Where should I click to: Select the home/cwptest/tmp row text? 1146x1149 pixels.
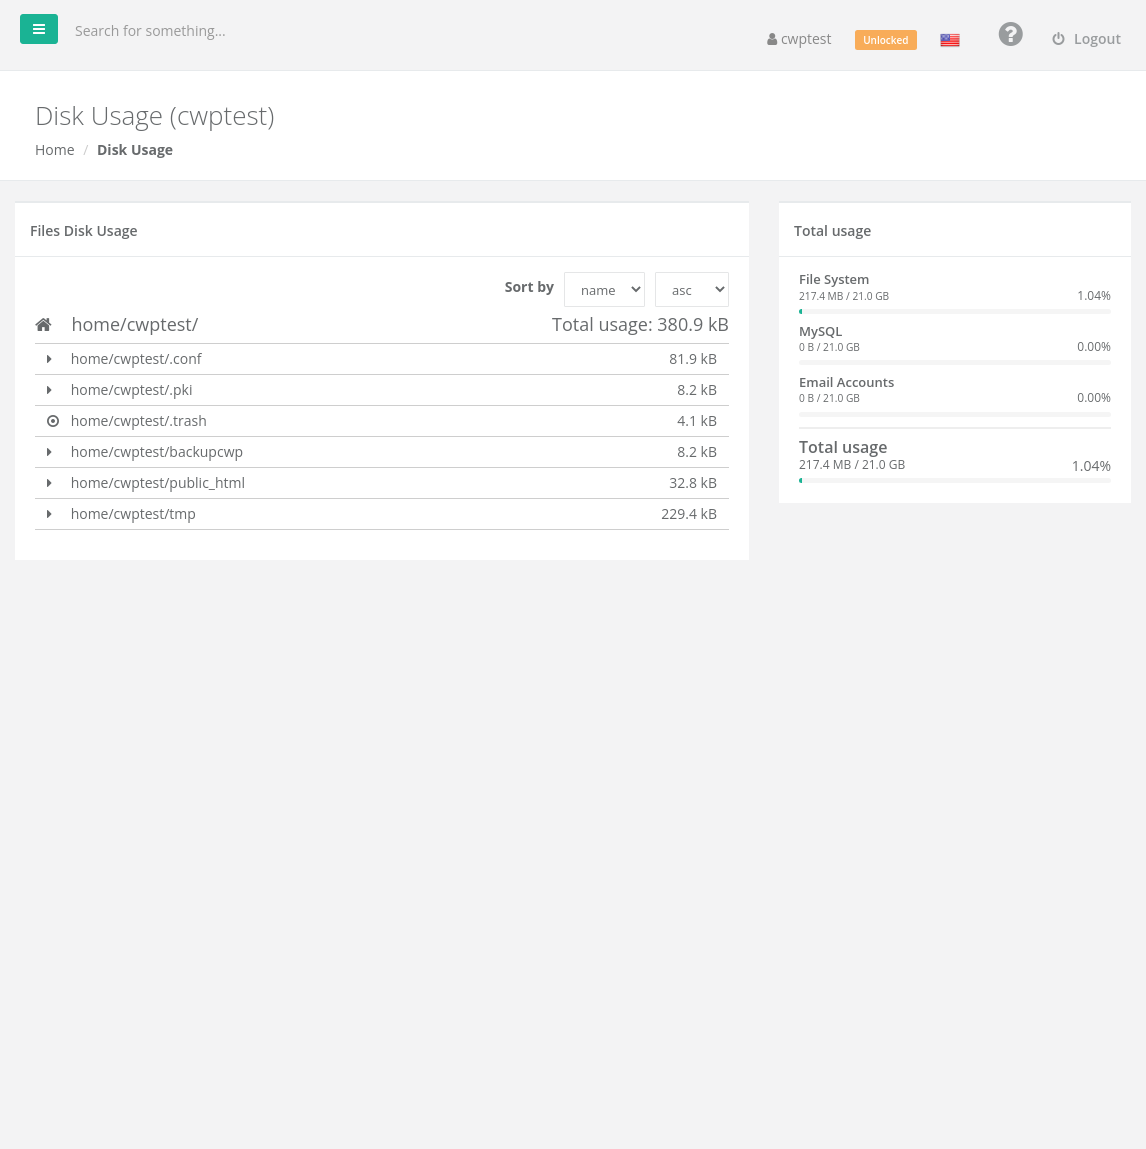tap(133, 514)
